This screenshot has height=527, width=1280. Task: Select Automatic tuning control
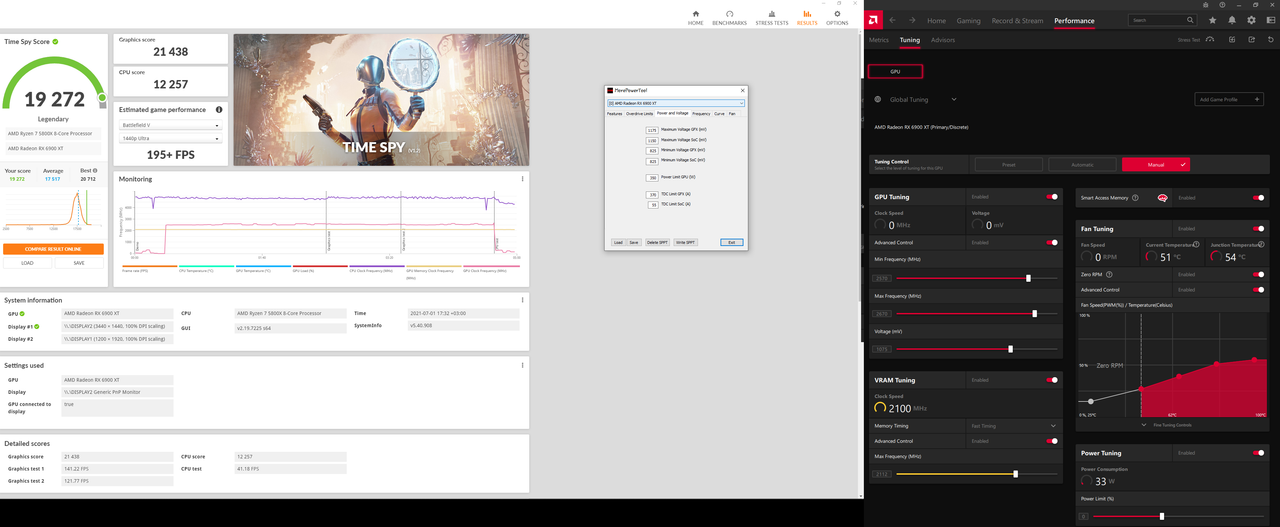(x=1083, y=164)
